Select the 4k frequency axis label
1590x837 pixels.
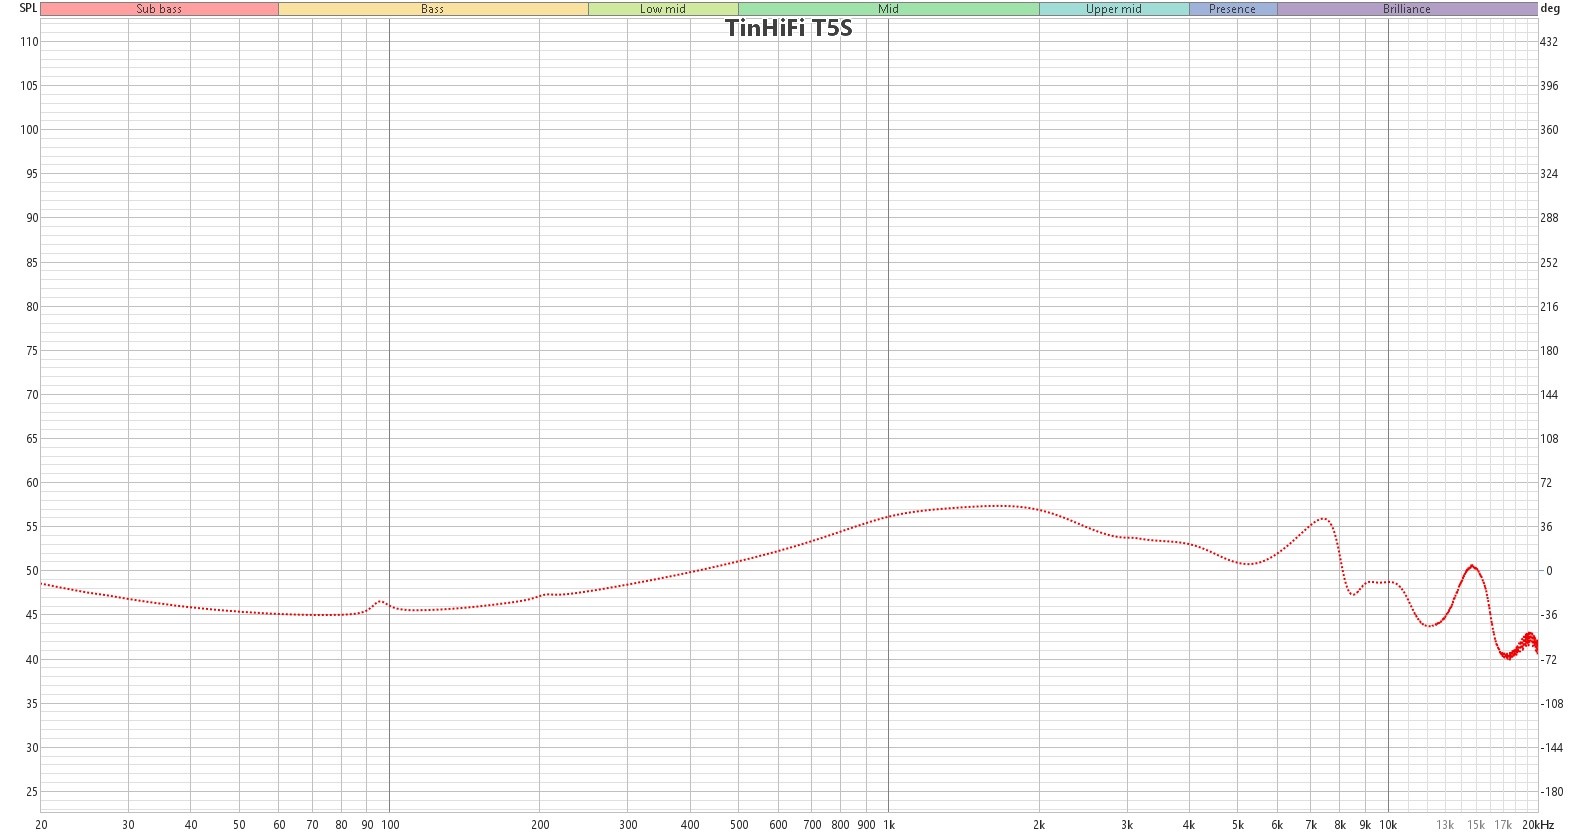1189,825
